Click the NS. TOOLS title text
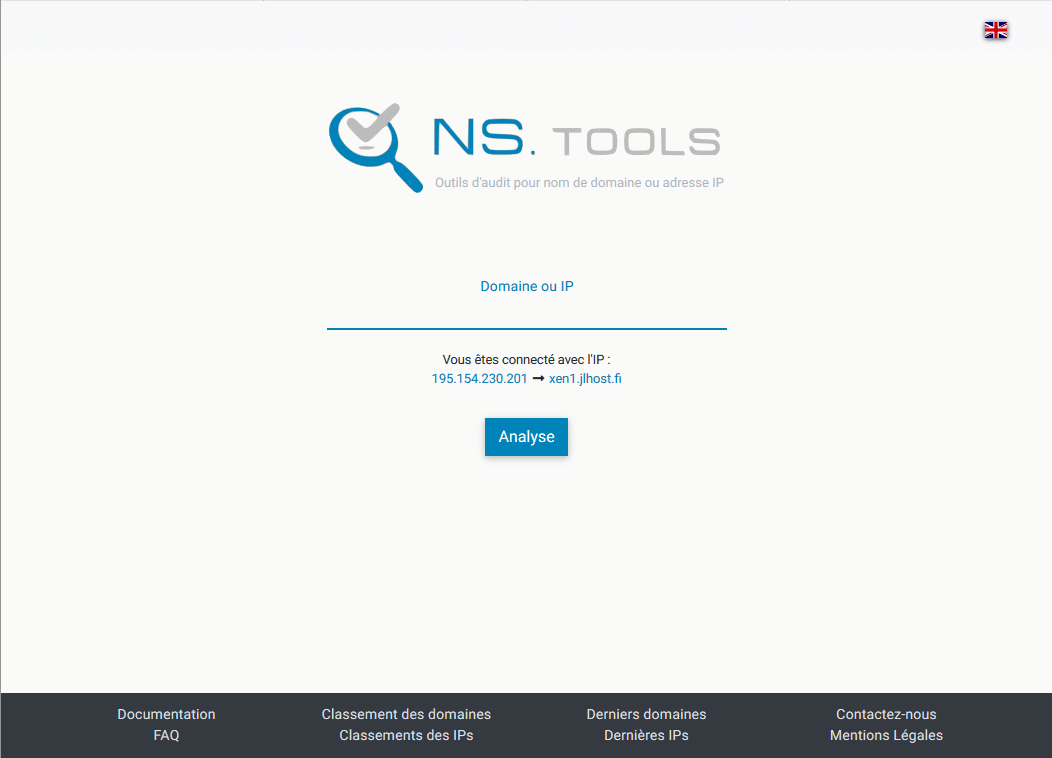 click(x=577, y=138)
